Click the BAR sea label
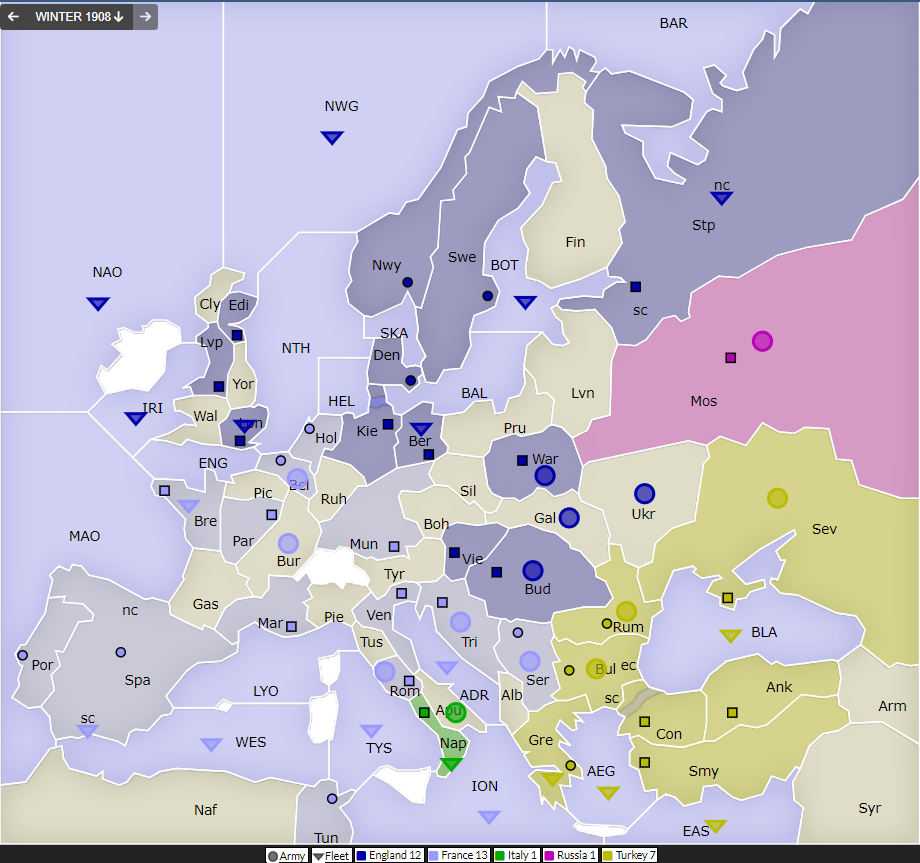The width and height of the screenshot is (920, 863). [674, 23]
